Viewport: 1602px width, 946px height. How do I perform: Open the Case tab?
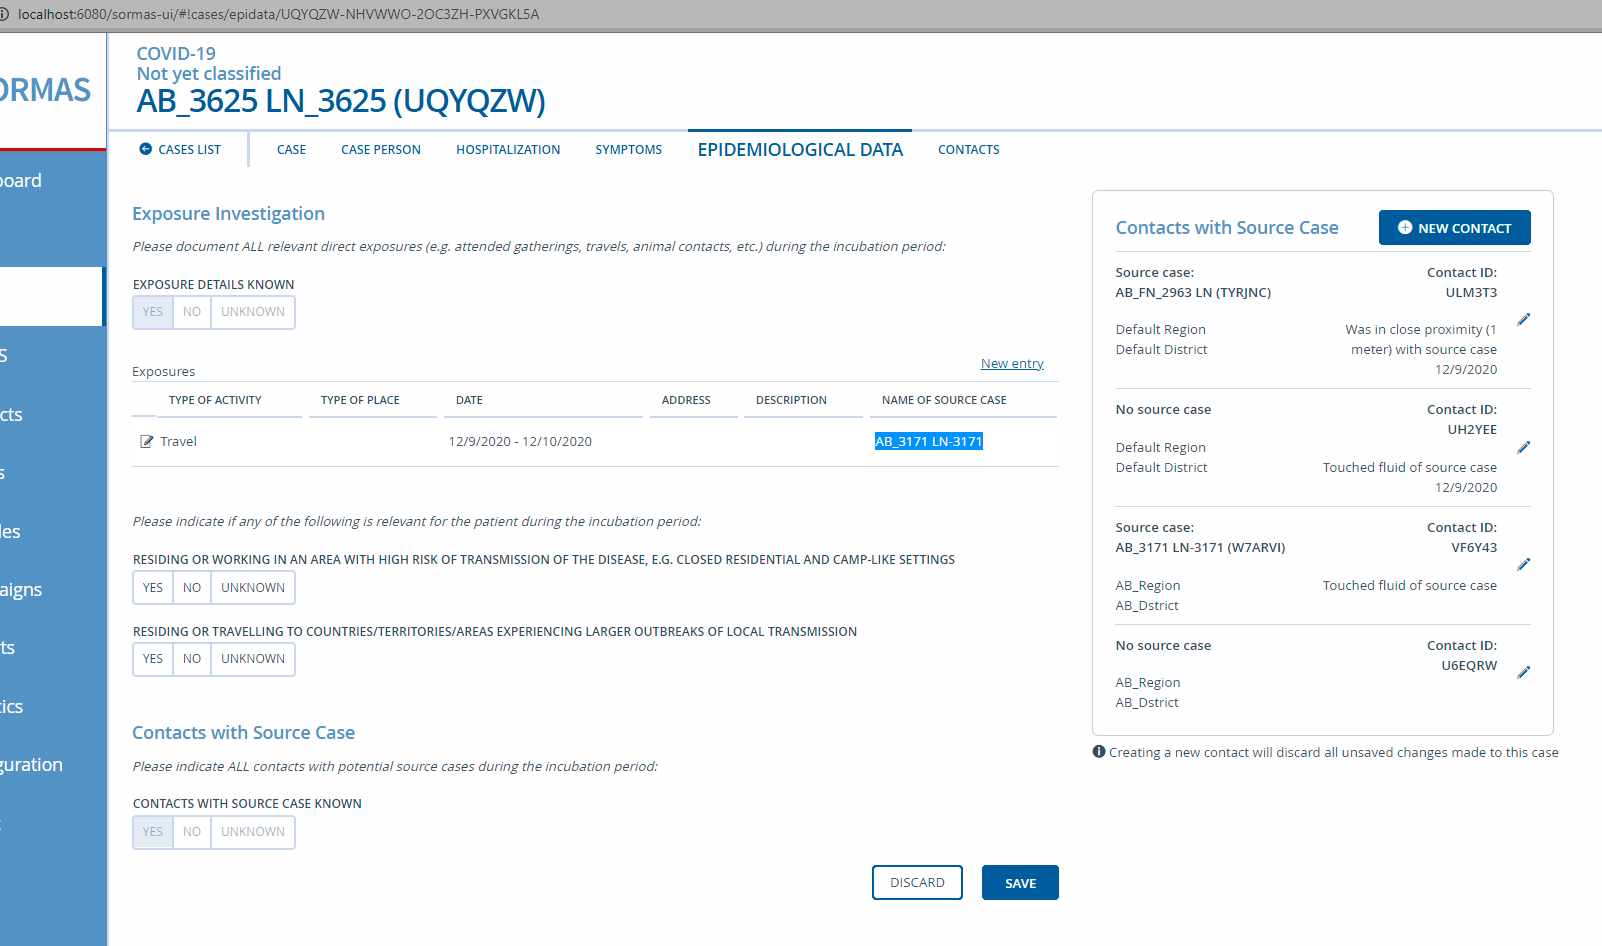291,150
